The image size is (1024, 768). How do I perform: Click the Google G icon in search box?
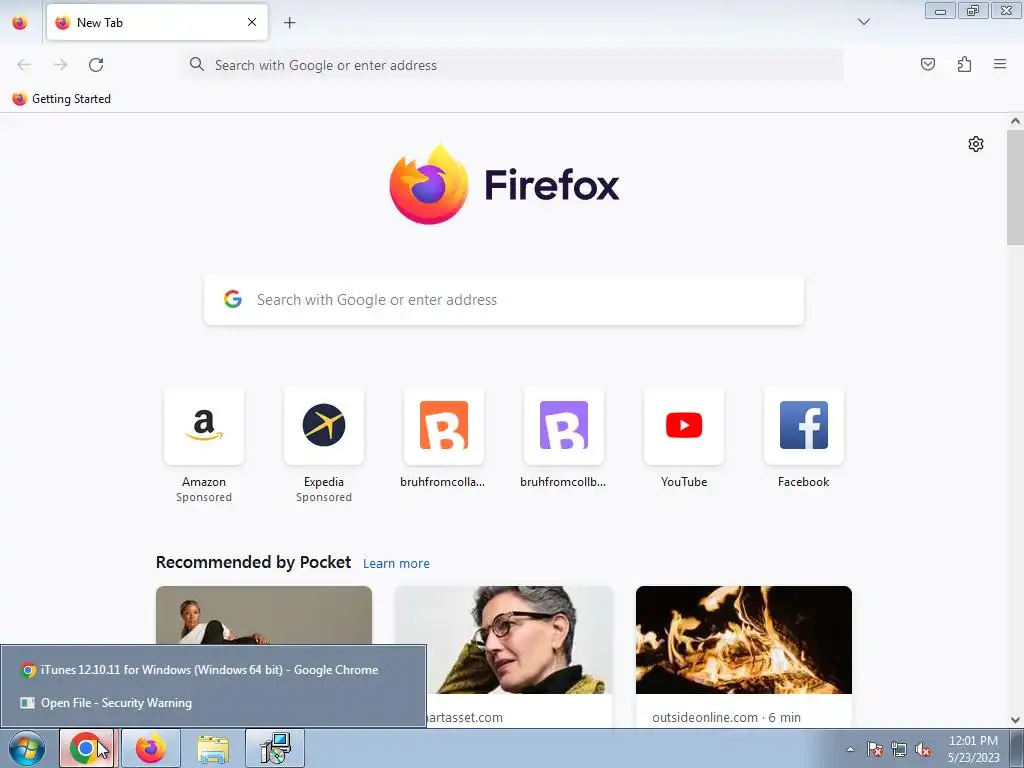(232, 299)
